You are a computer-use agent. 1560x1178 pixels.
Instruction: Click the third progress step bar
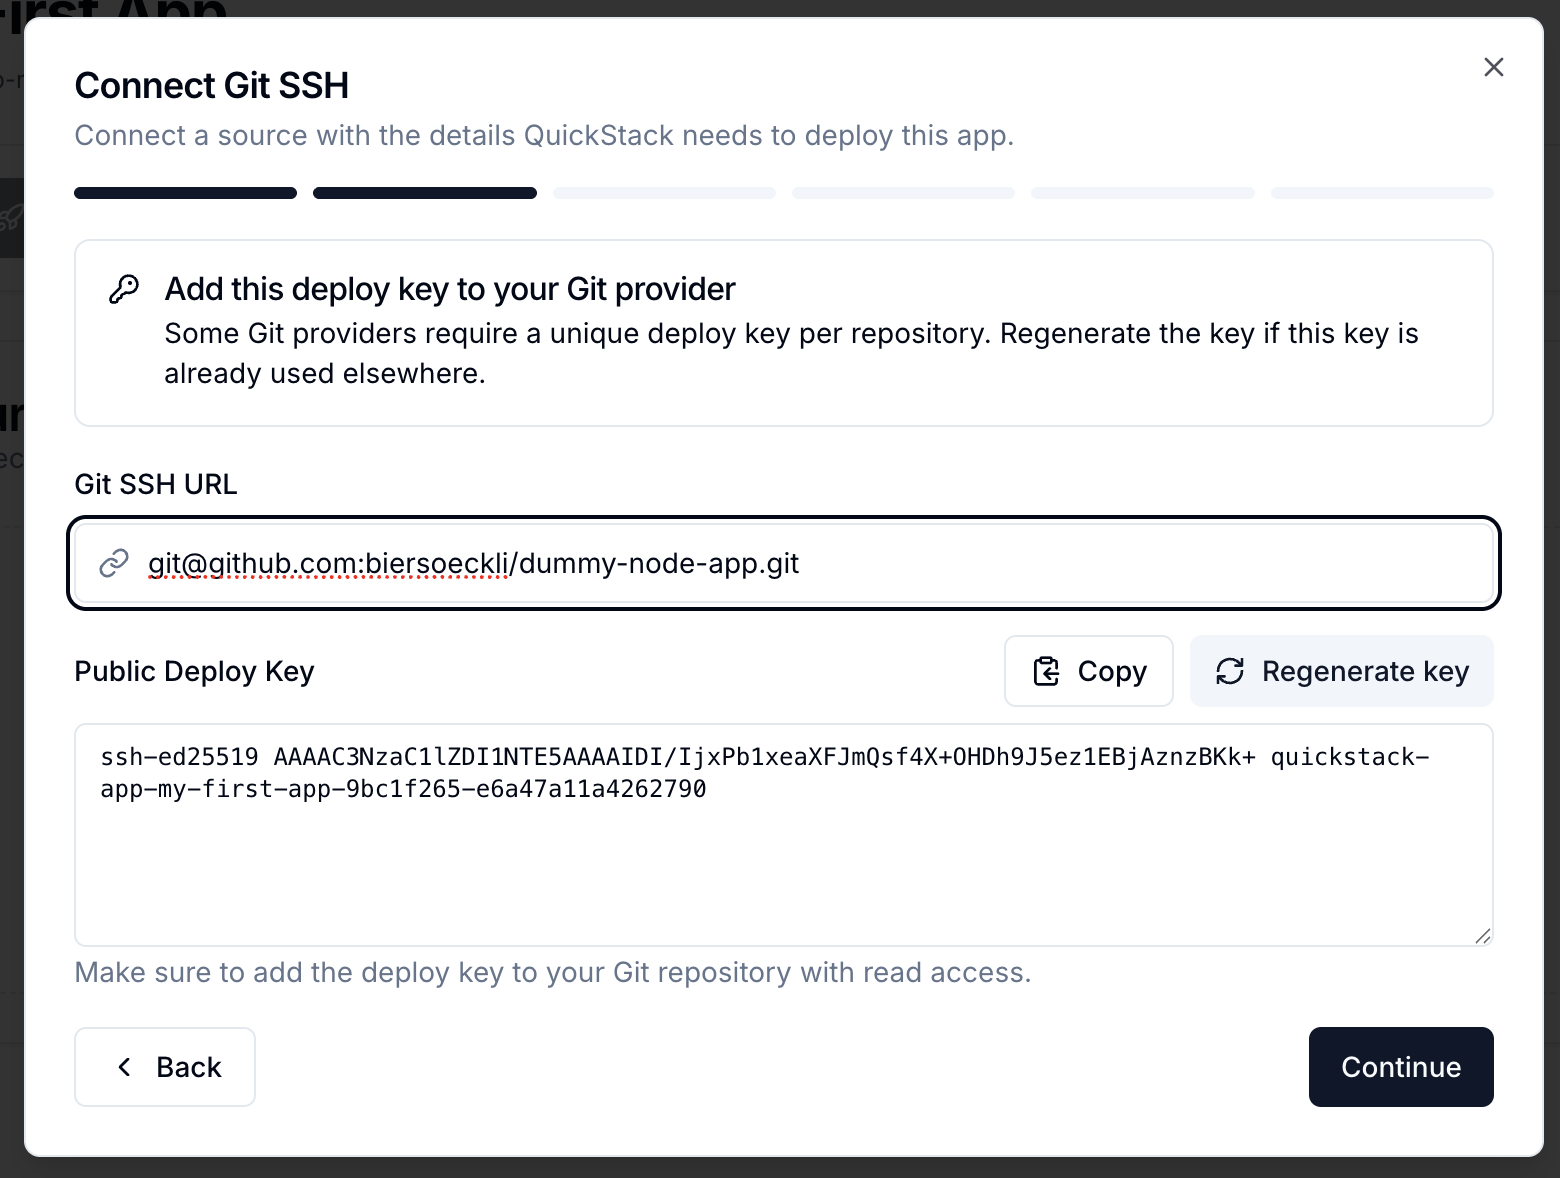tap(664, 193)
